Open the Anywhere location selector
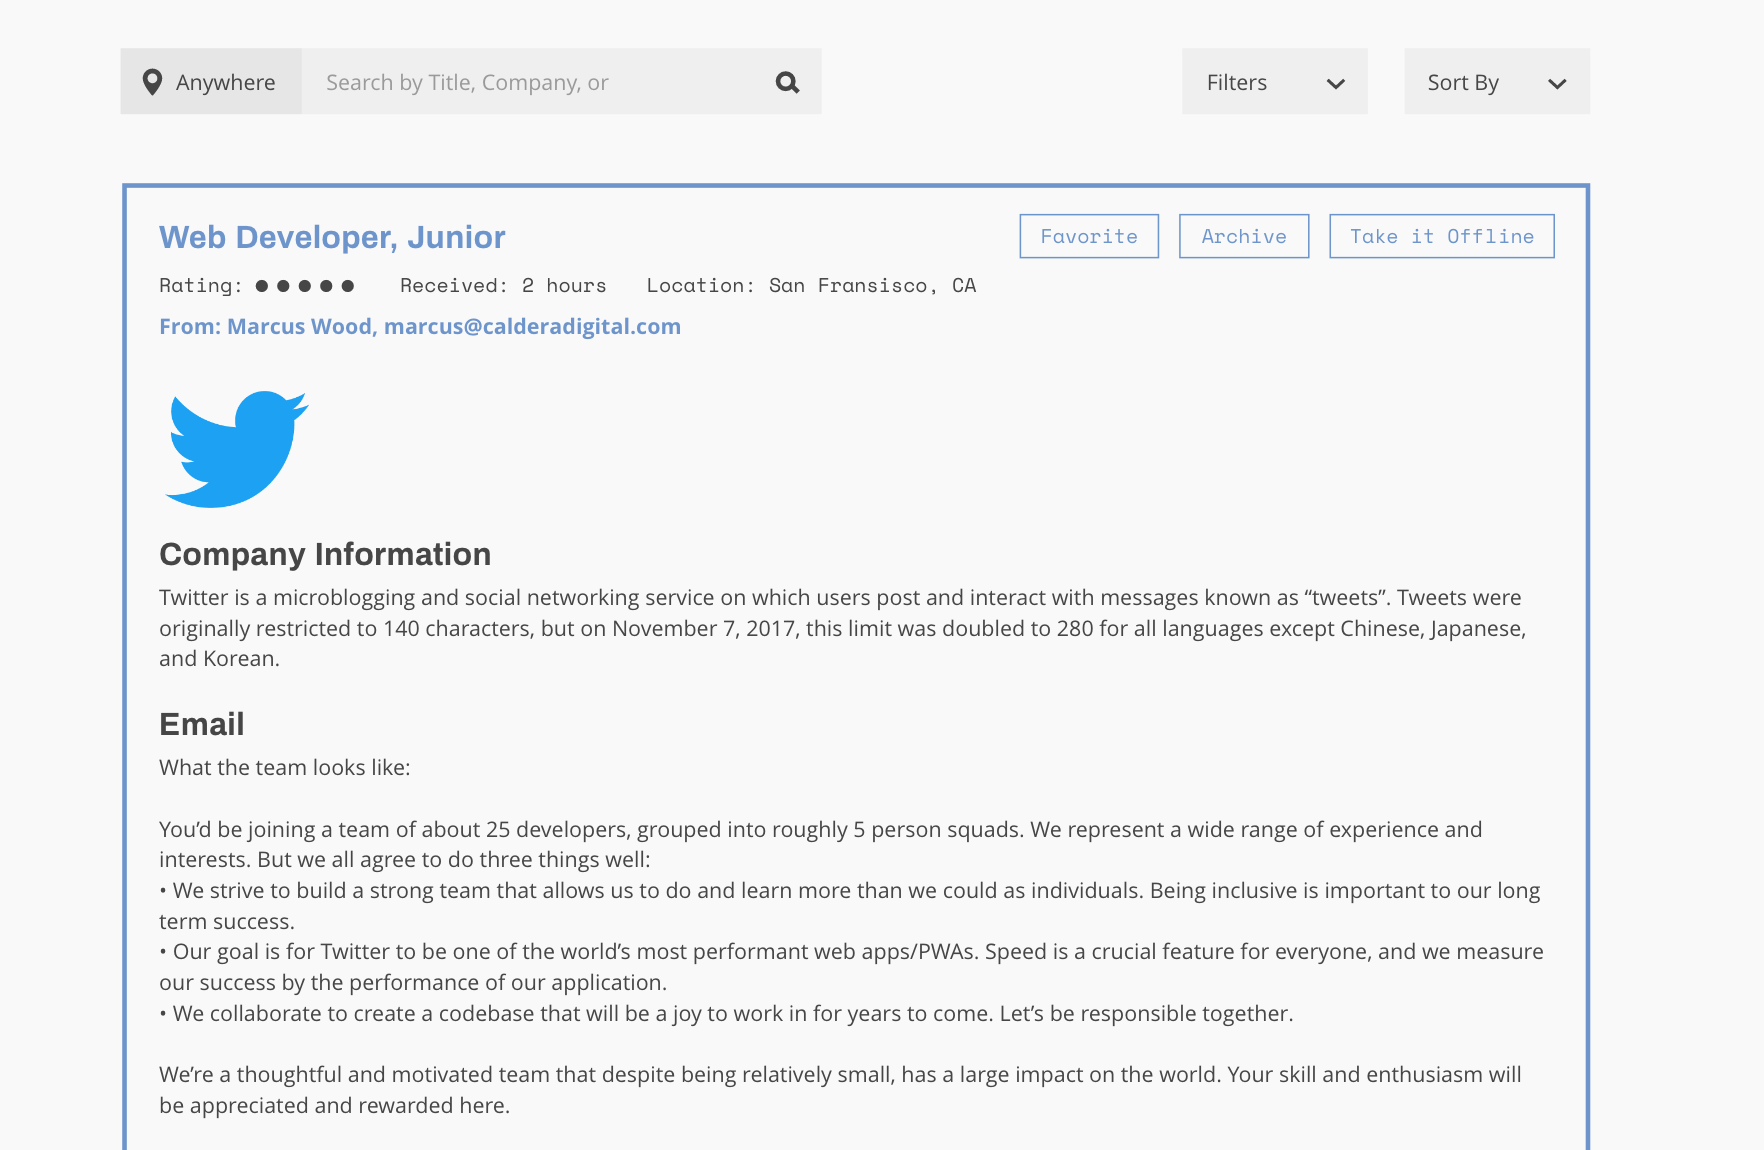This screenshot has height=1150, width=1764. click(x=211, y=82)
